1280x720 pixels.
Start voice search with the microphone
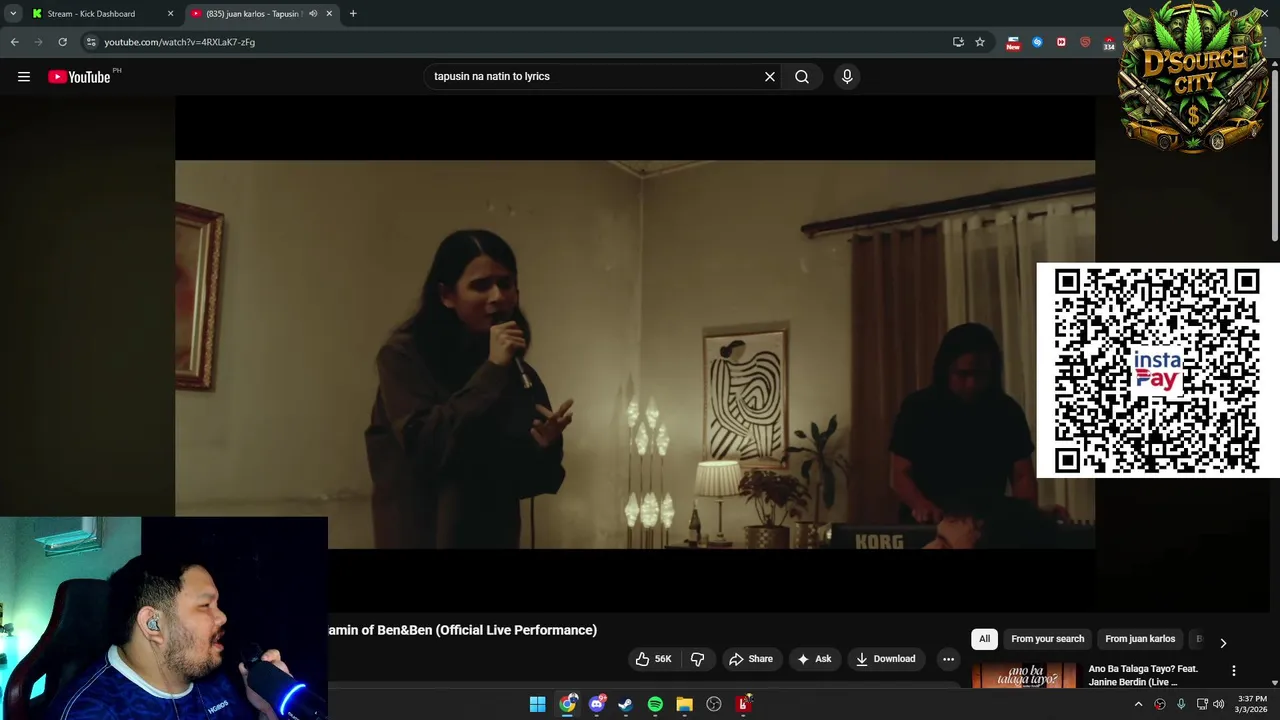click(x=847, y=77)
